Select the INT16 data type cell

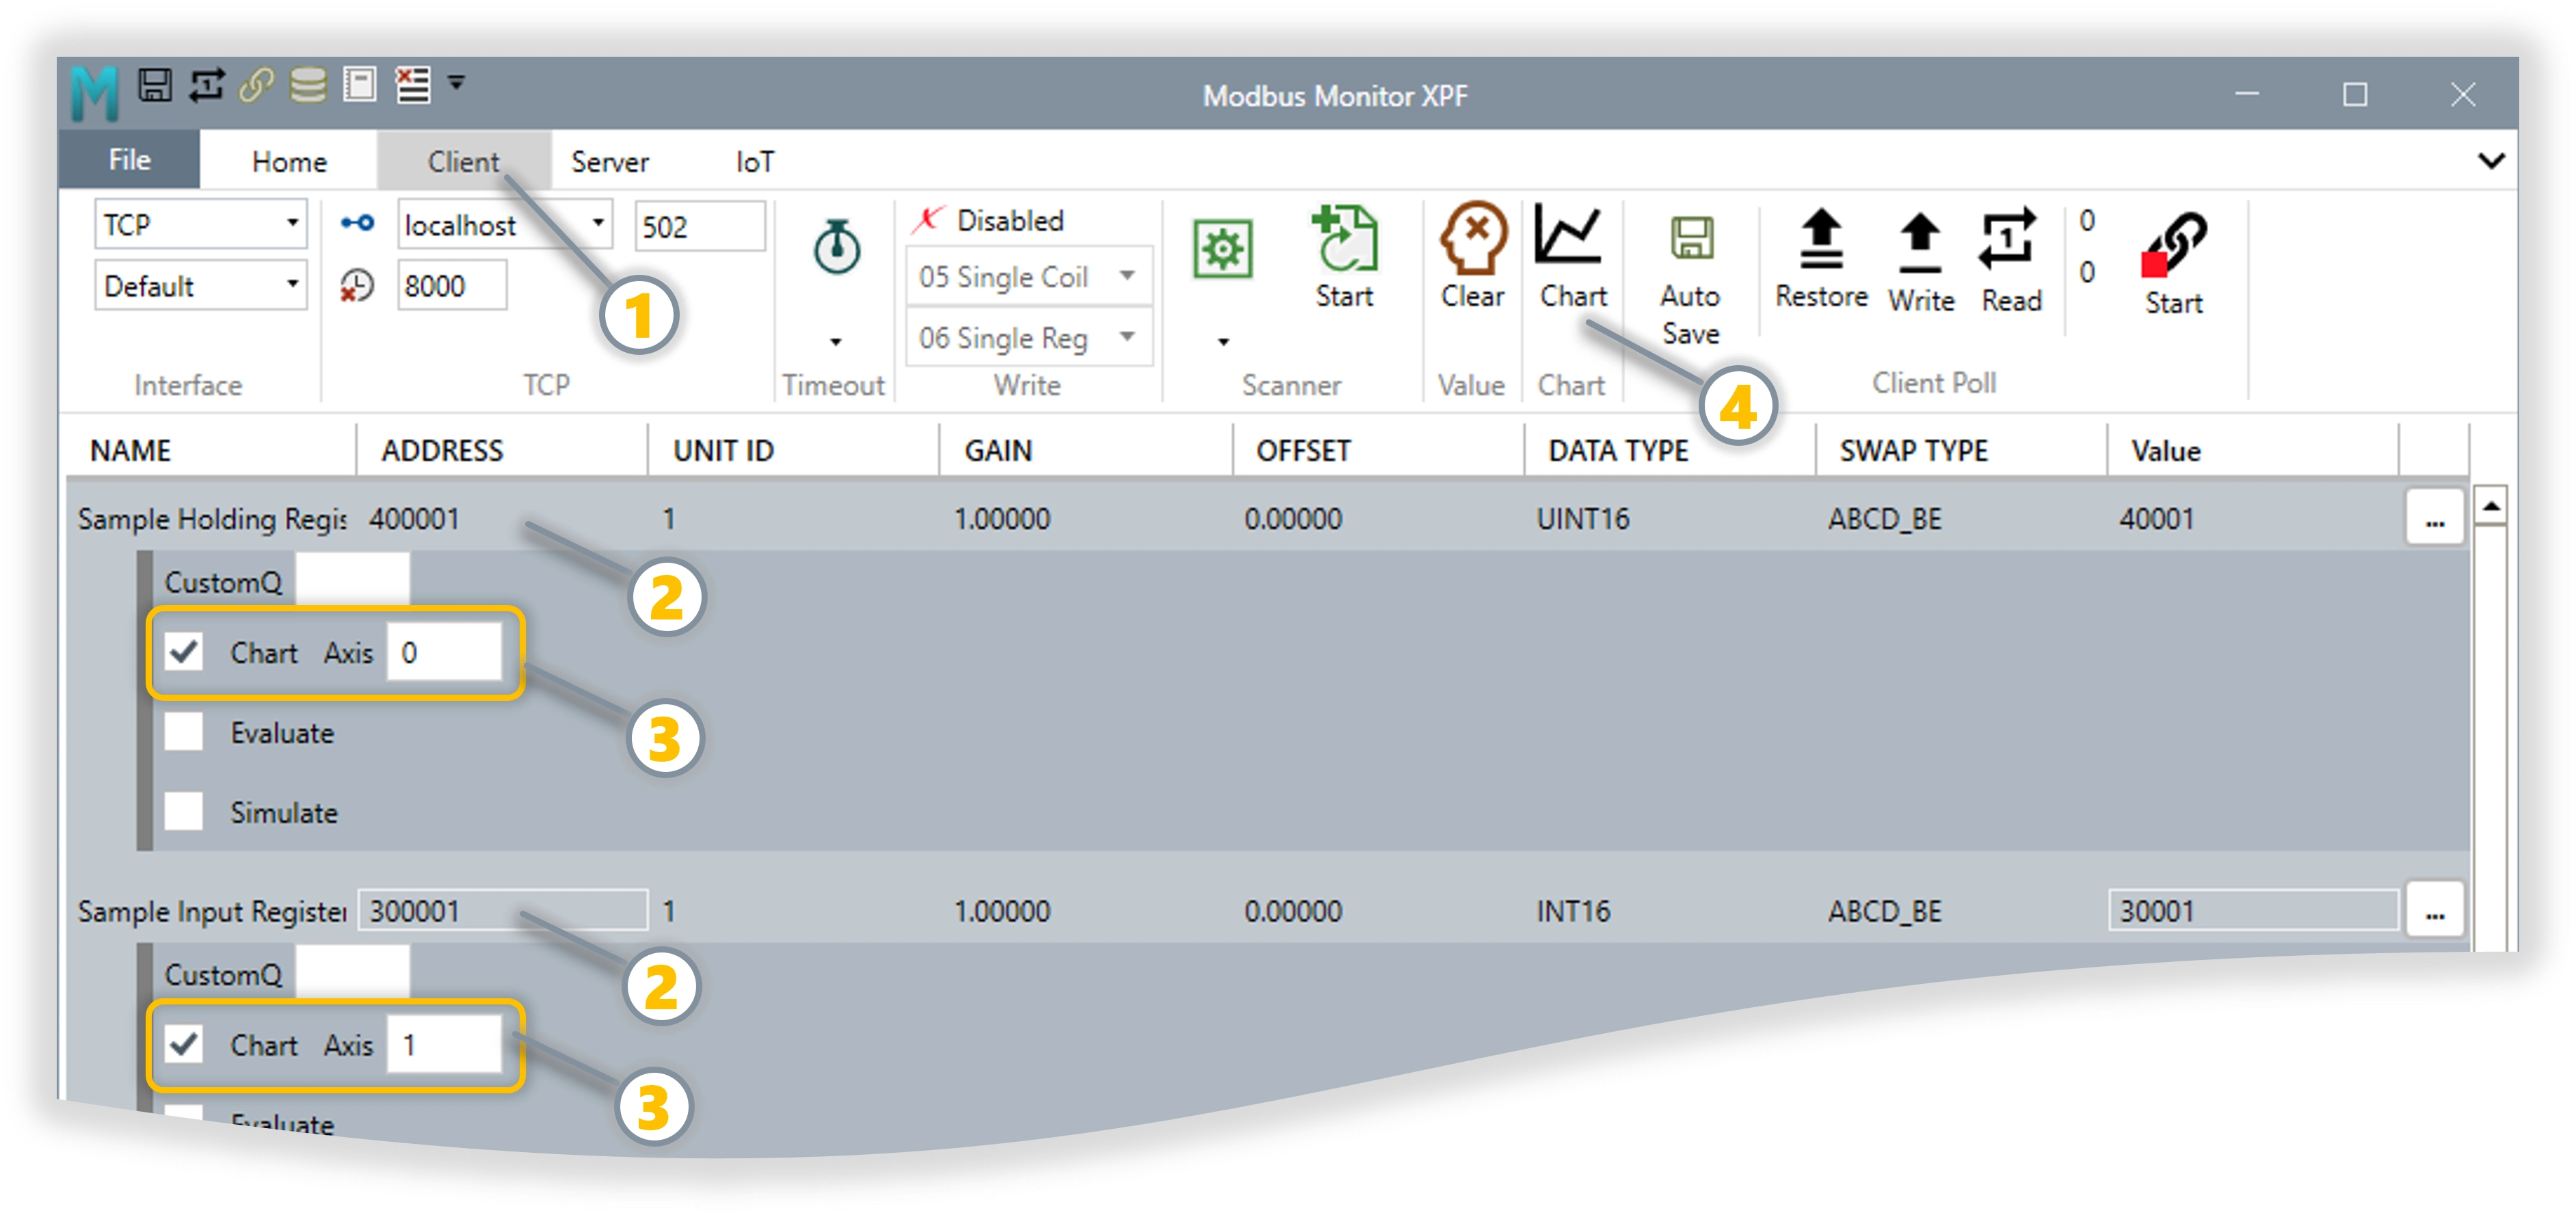click(x=1573, y=912)
